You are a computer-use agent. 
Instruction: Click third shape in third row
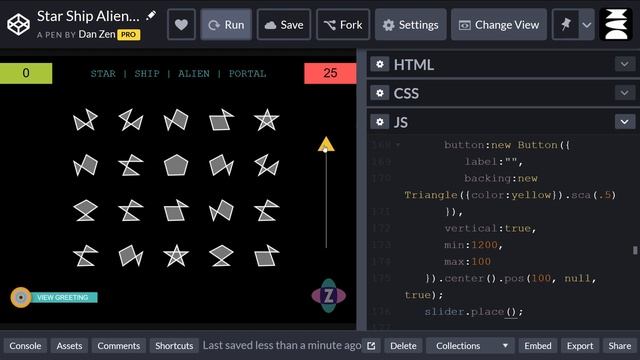pos(176,211)
